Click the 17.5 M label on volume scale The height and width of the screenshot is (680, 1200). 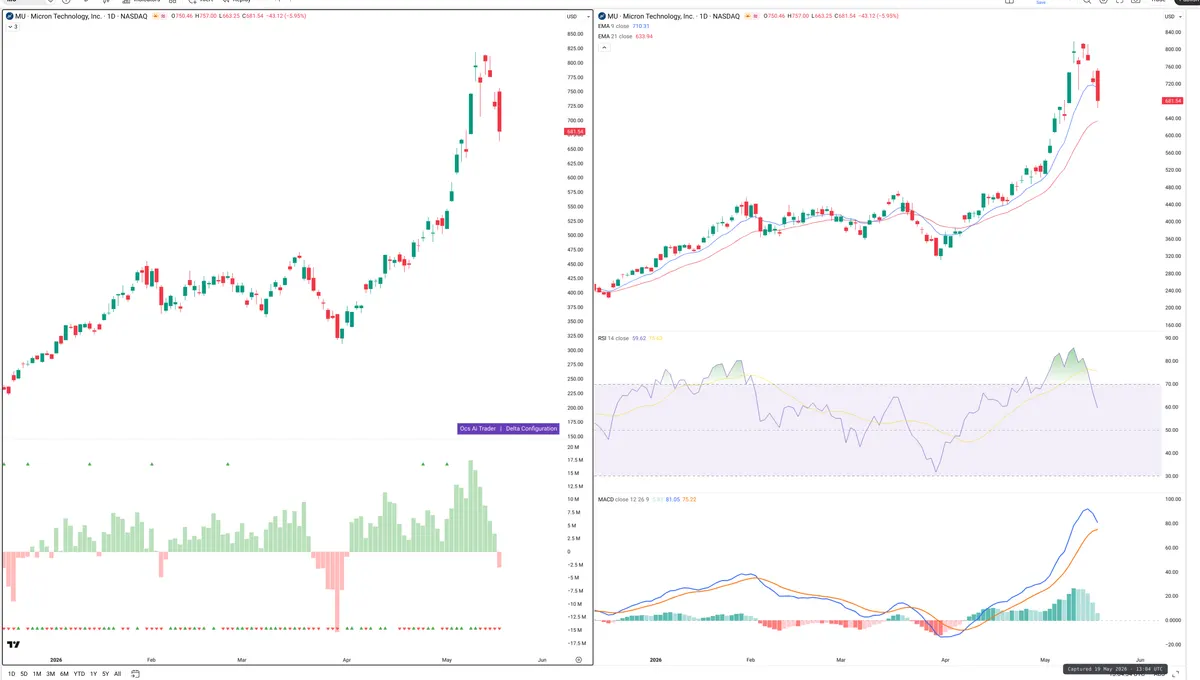coord(574,460)
